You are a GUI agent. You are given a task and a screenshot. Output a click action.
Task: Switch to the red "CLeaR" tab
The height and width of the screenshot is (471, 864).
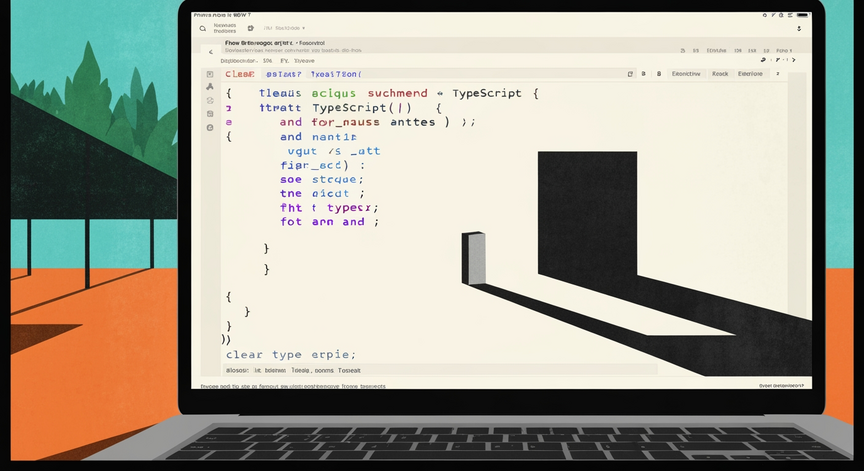pyautogui.click(x=240, y=74)
